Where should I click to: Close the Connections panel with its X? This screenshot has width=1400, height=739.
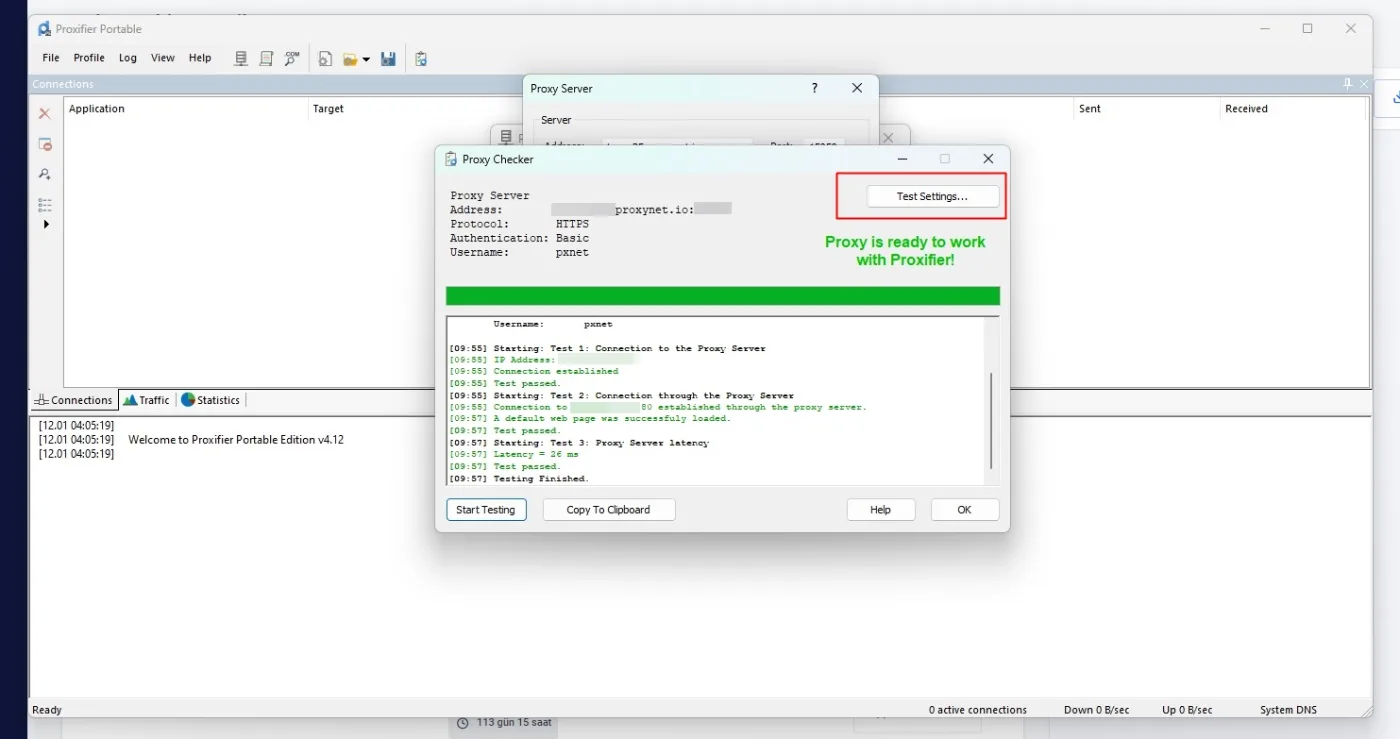pos(1363,84)
